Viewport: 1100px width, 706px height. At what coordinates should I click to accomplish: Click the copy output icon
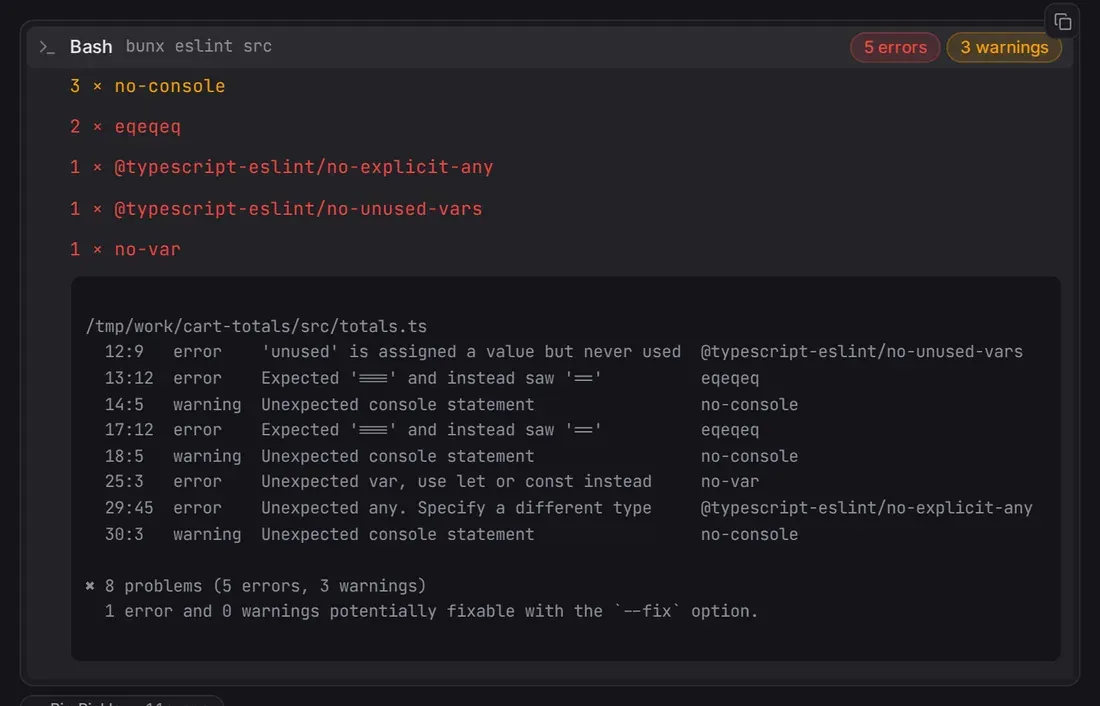[x=1062, y=22]
